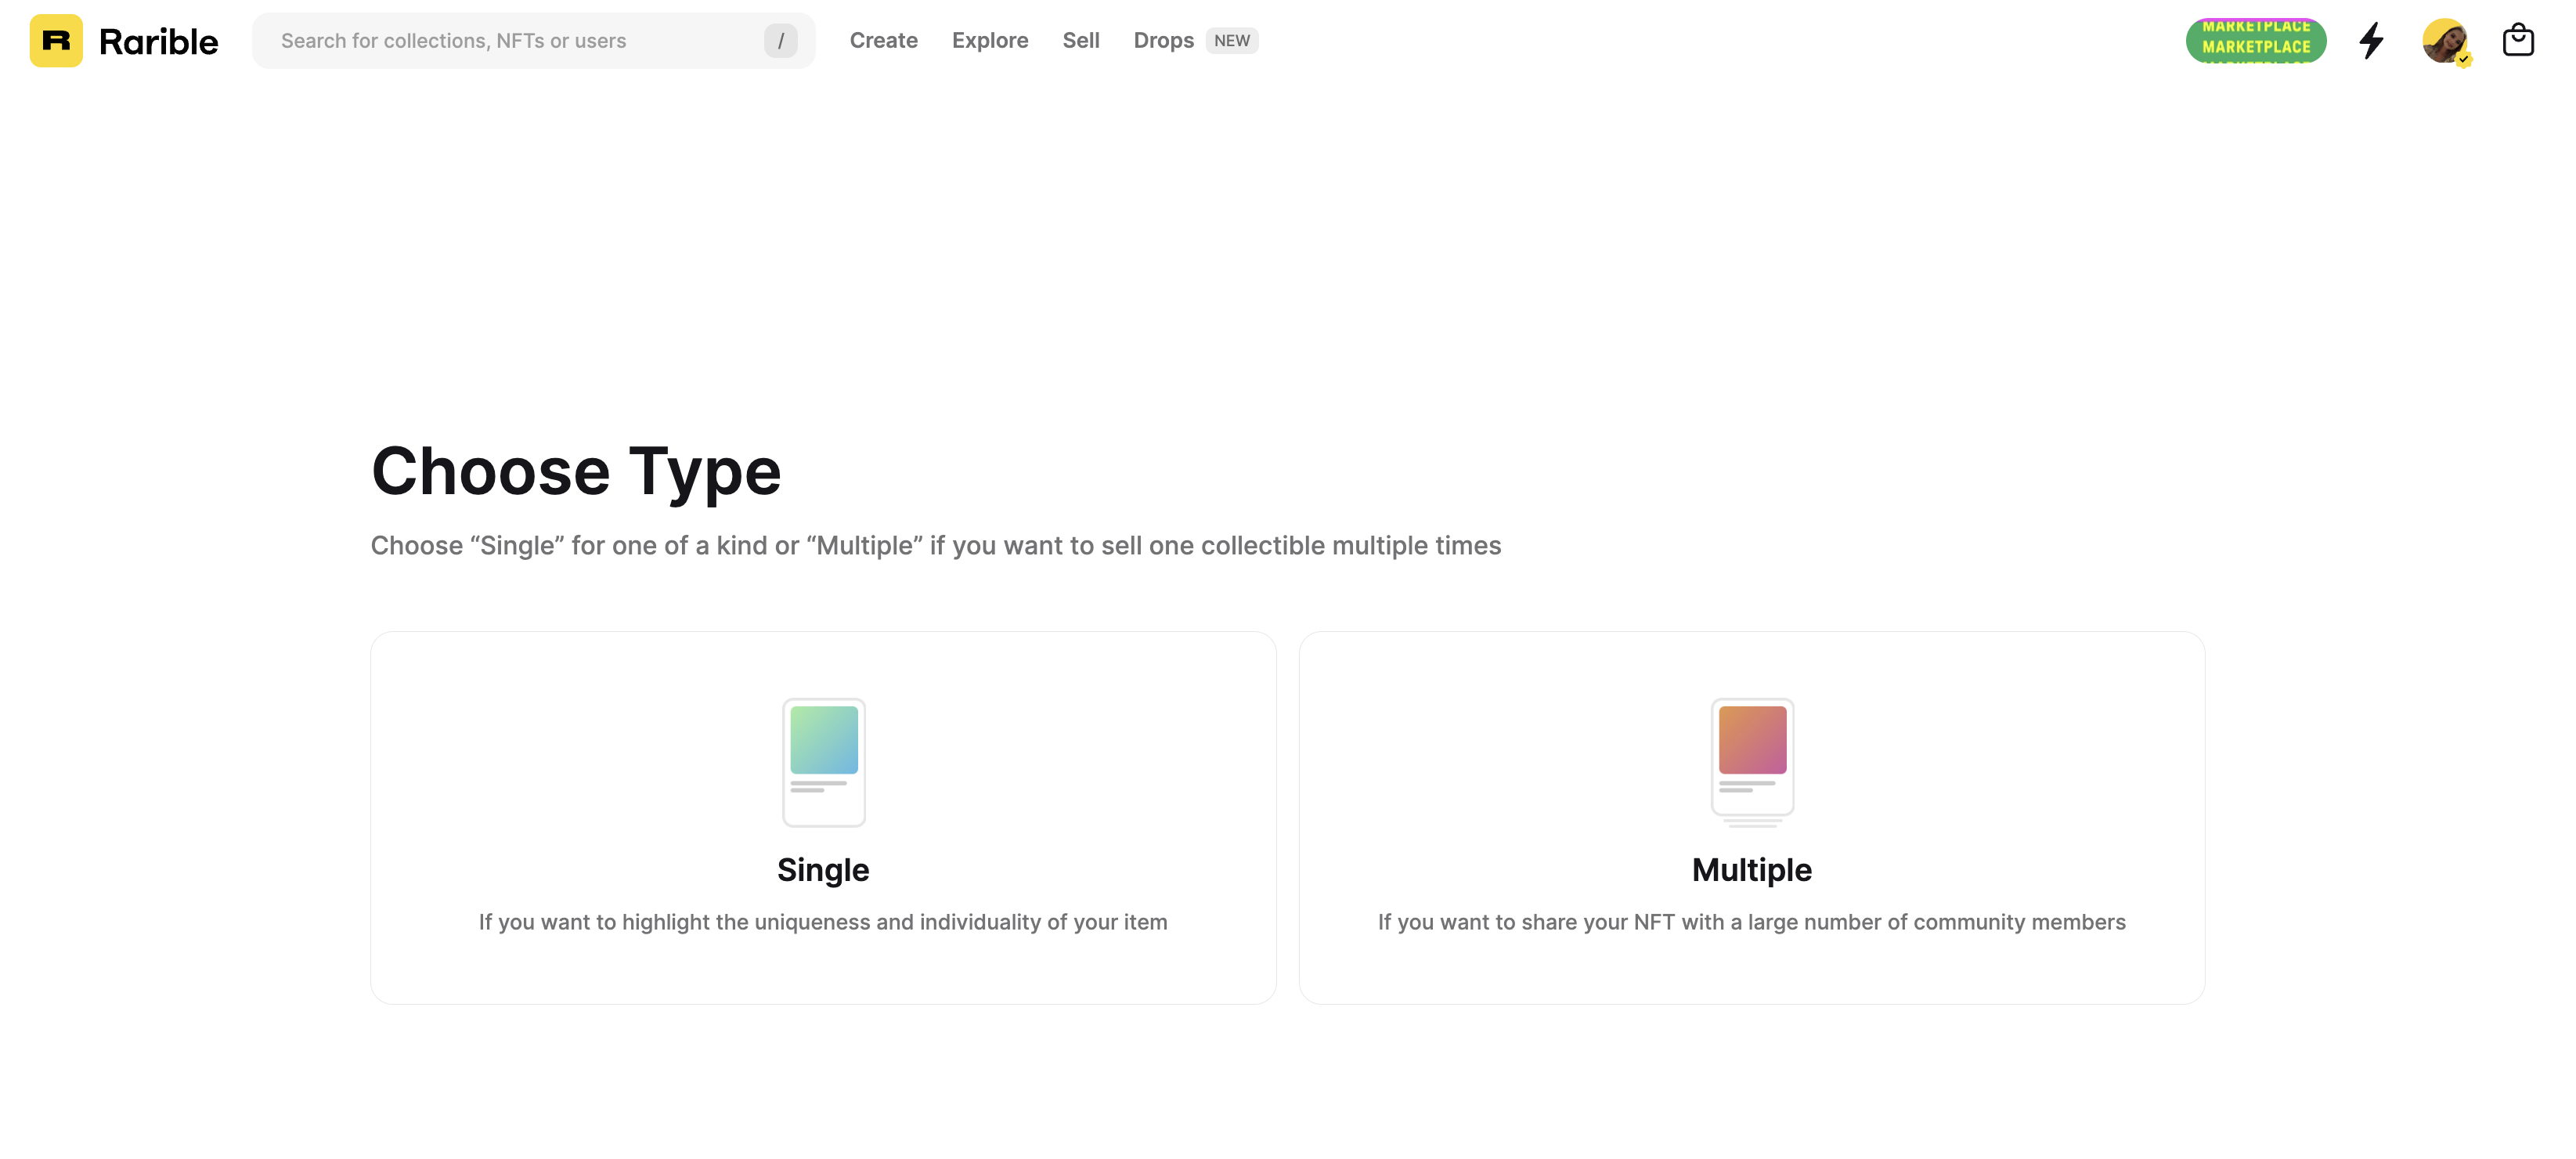Viewport: 2576px width, 1159px height.
Task: Select the Single collectible type
Action: [823, 817]
